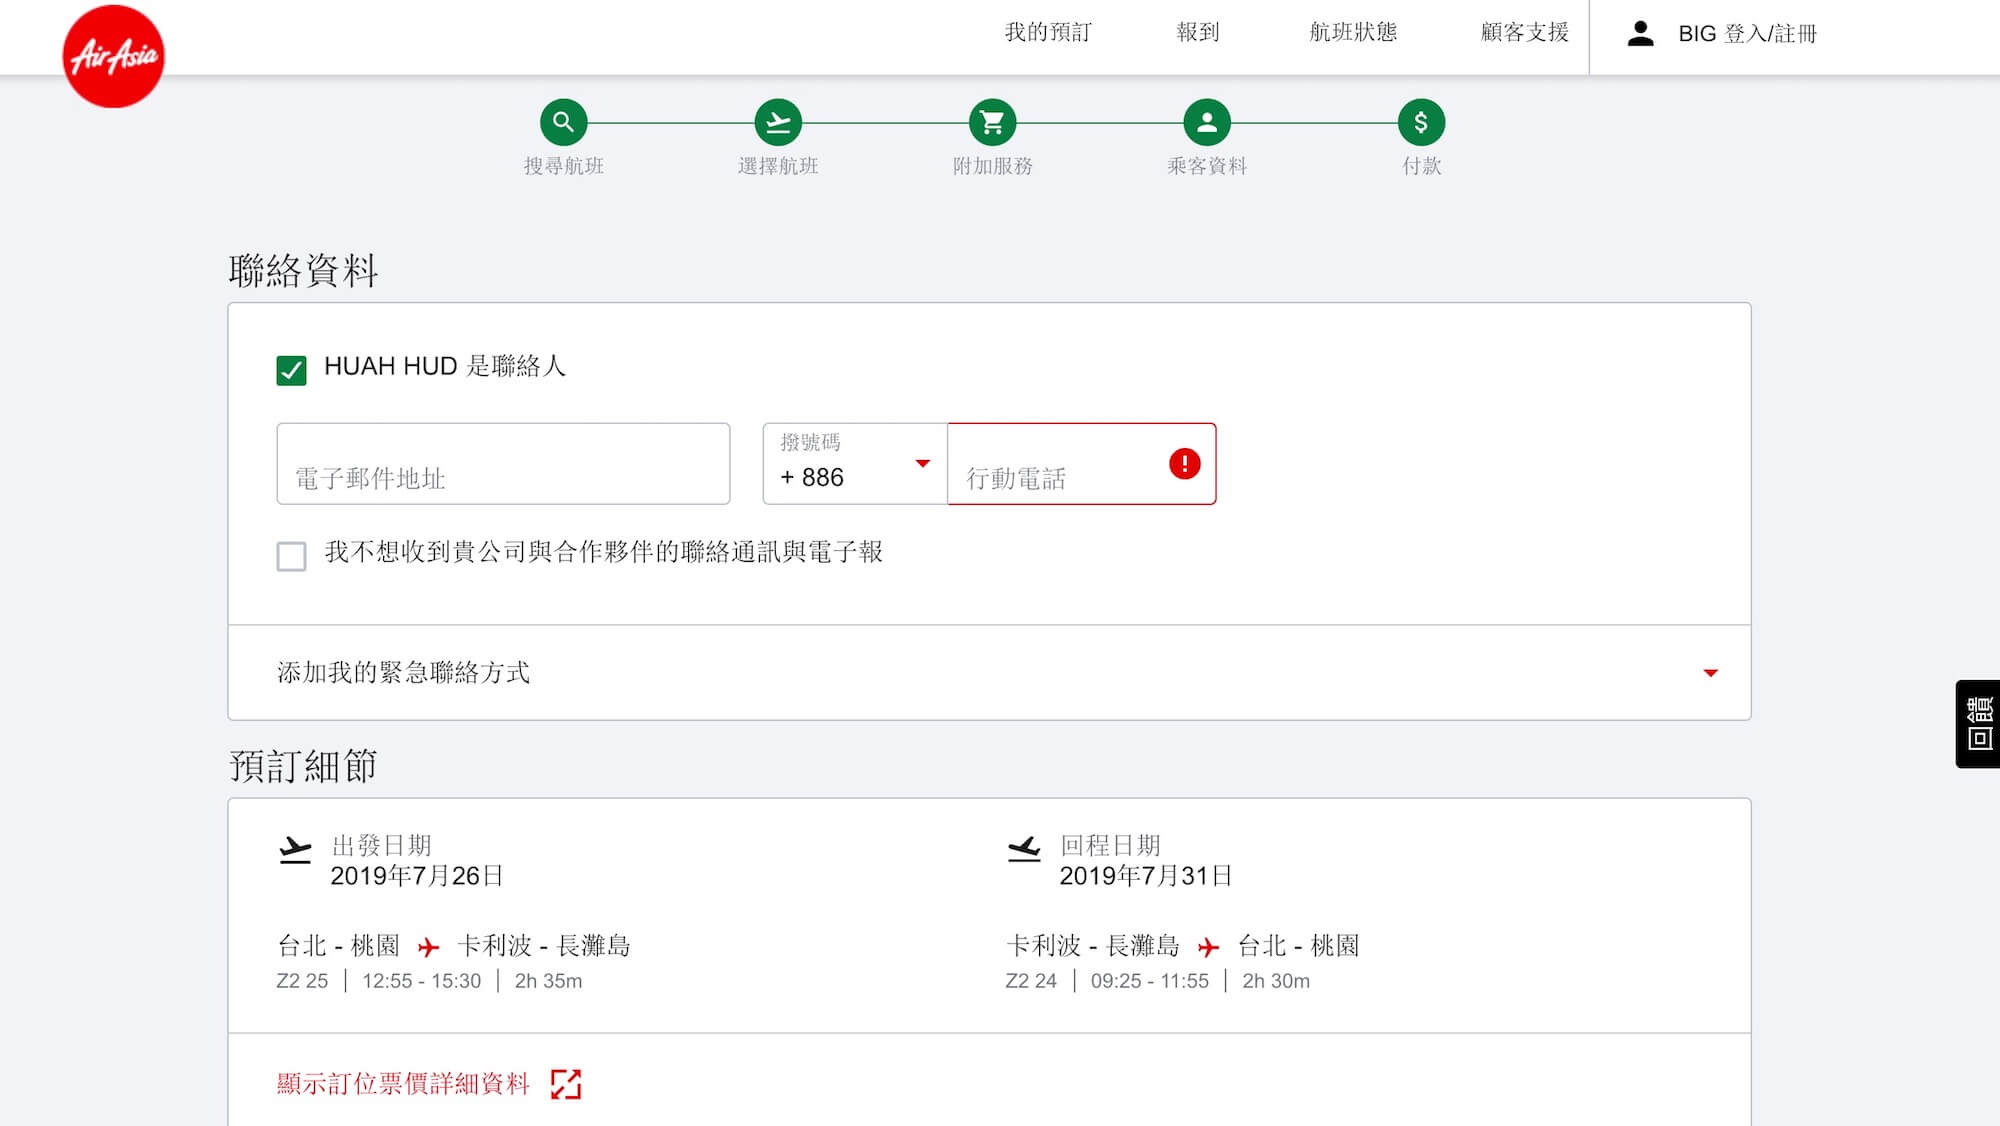Uncheck HUAH HUD is contact person checkbox
The width and height of the screenshot is (2000, 1126).
[x=291, y=370]
